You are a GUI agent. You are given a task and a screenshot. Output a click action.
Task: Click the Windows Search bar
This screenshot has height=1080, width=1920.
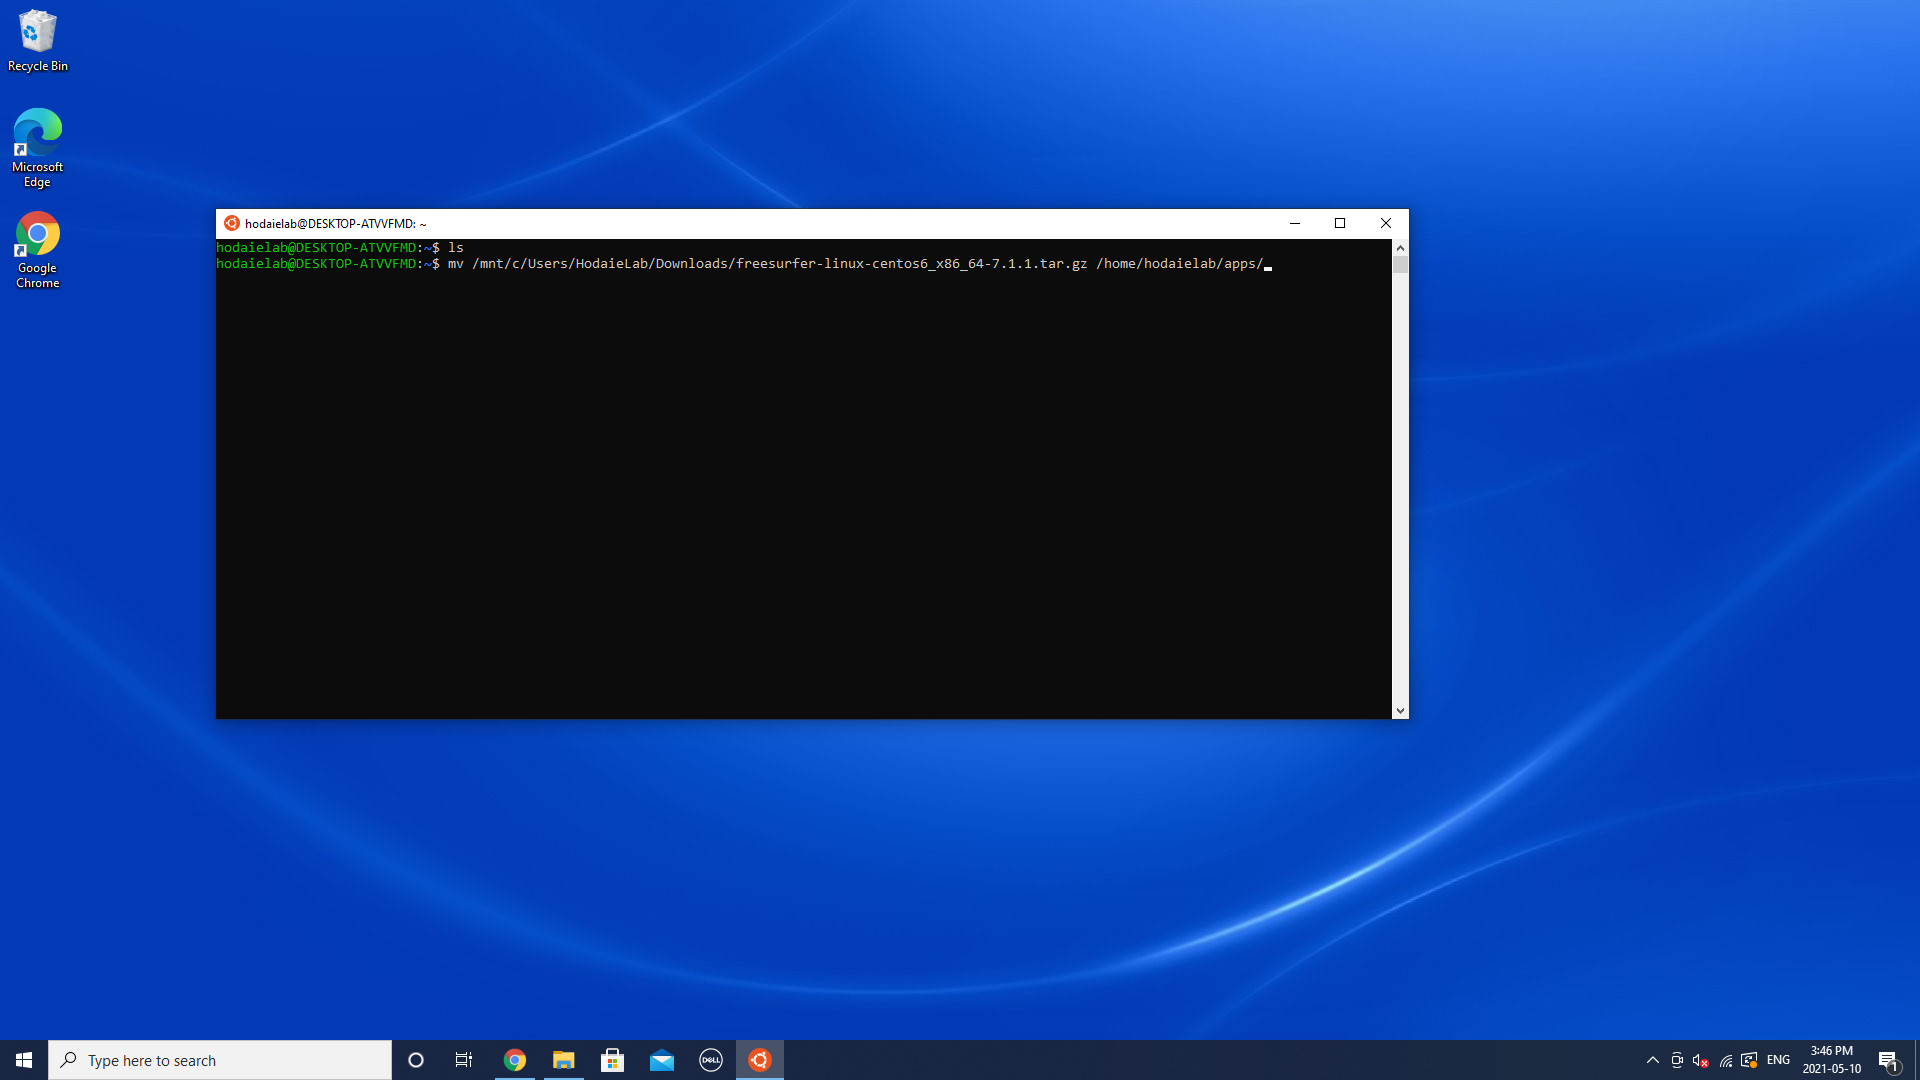tap(220, 1059)
